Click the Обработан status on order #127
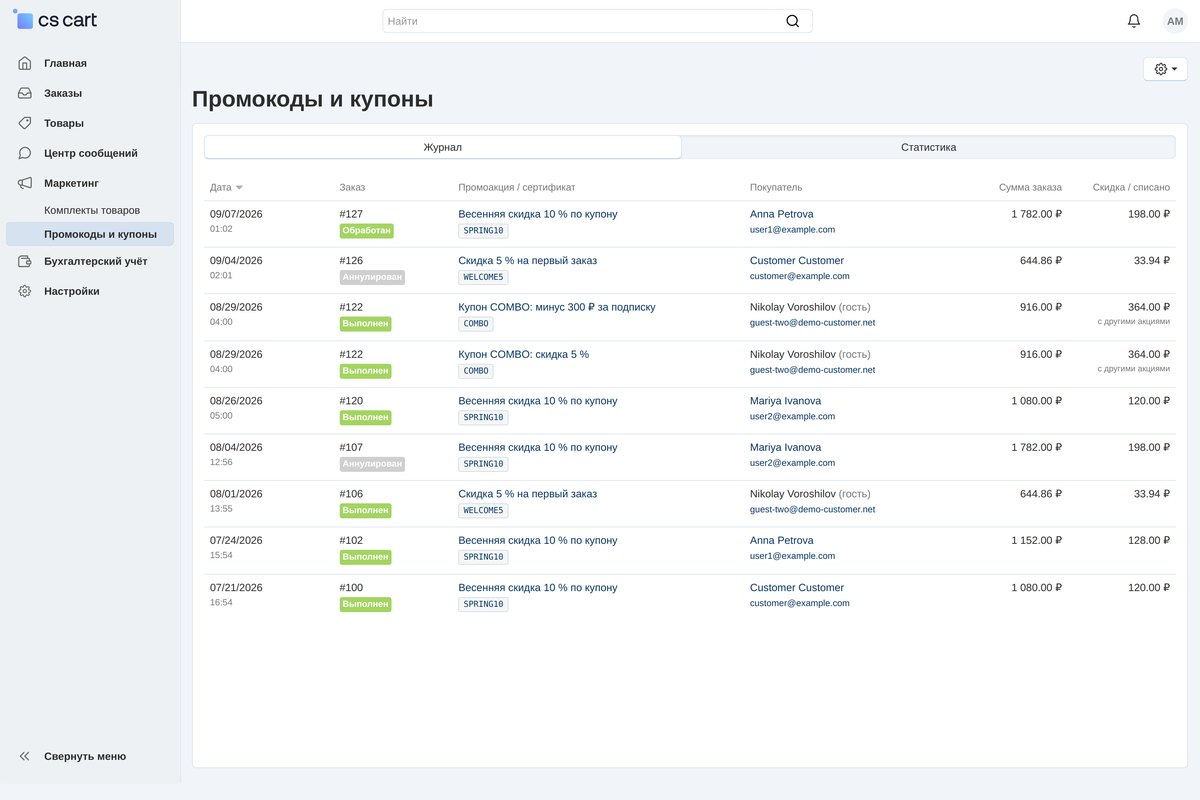1200x800 pixels. pyautogui.click(x=367, y=231)
